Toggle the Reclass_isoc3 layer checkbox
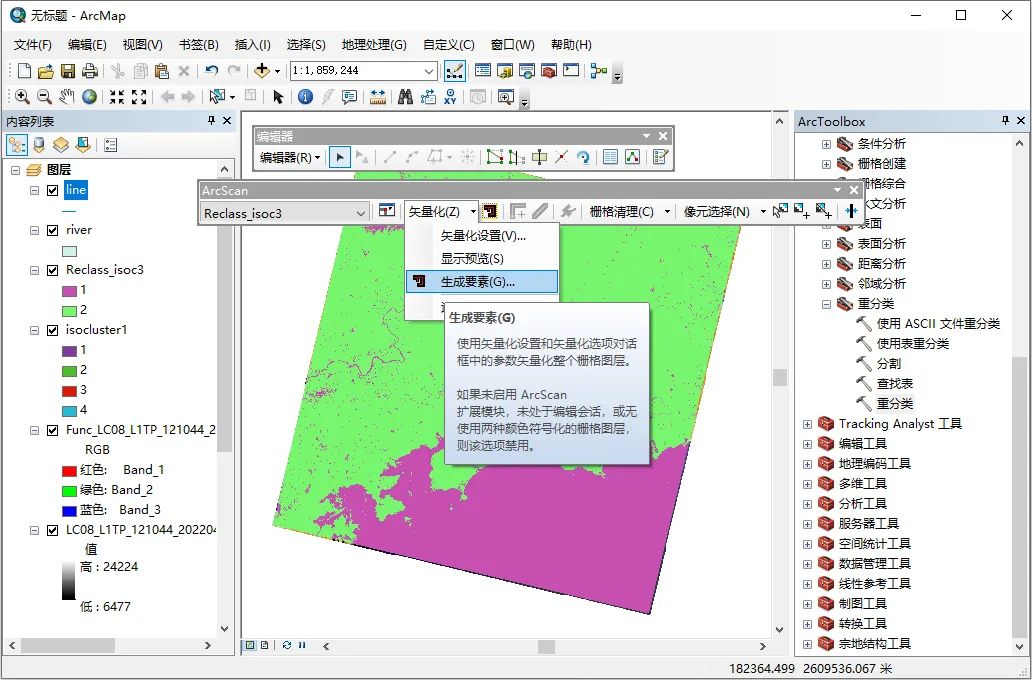 point(53,271)
